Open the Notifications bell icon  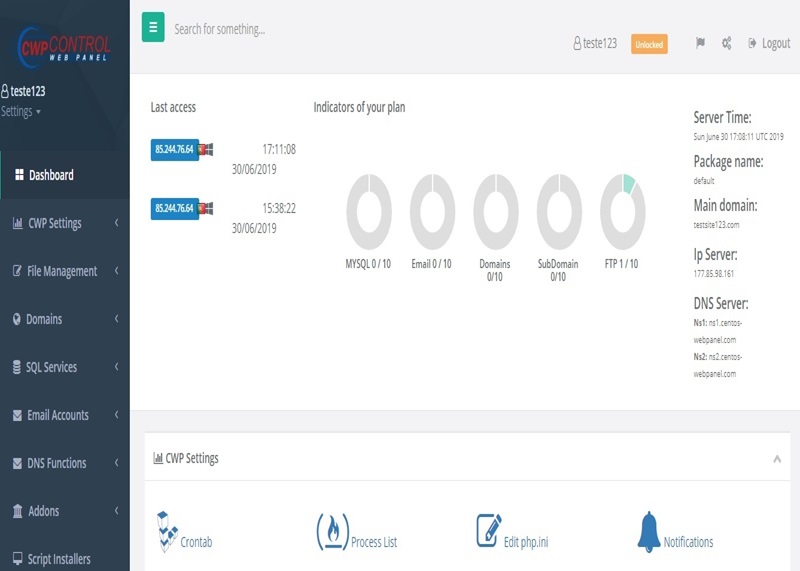[x=649, y=532]
